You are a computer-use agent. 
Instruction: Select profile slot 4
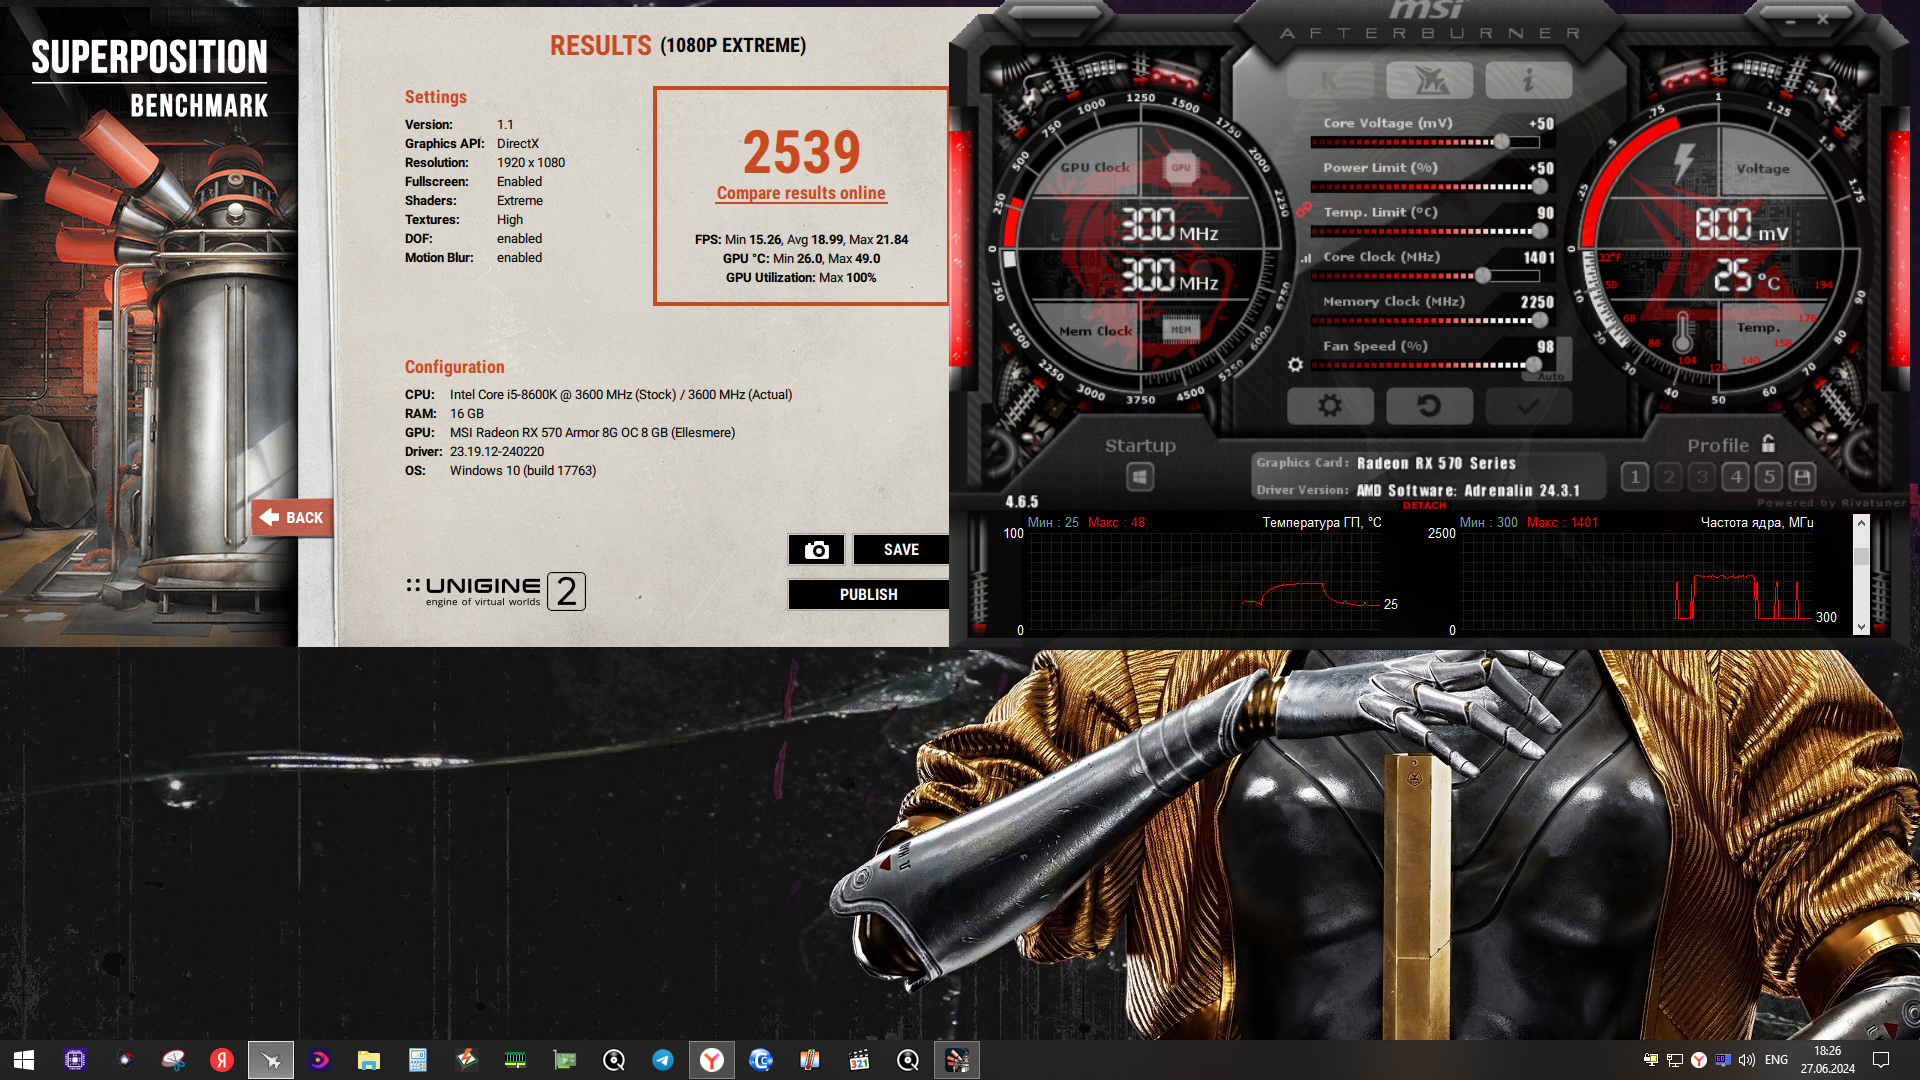pyautogui.click(x=1736, y=477)
